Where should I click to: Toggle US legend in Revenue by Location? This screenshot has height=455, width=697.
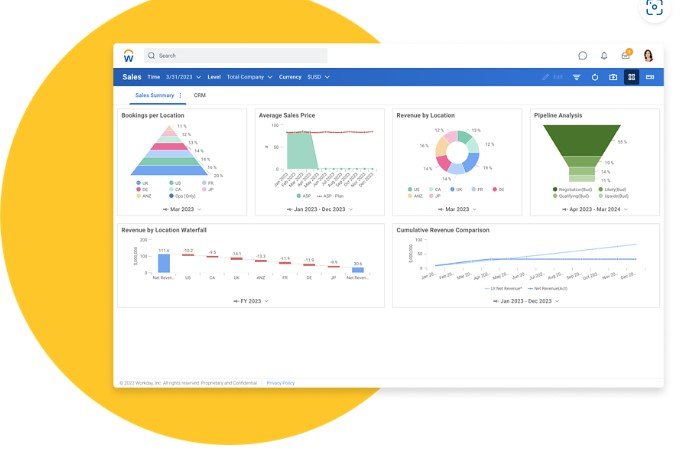[x=413, y=189]
